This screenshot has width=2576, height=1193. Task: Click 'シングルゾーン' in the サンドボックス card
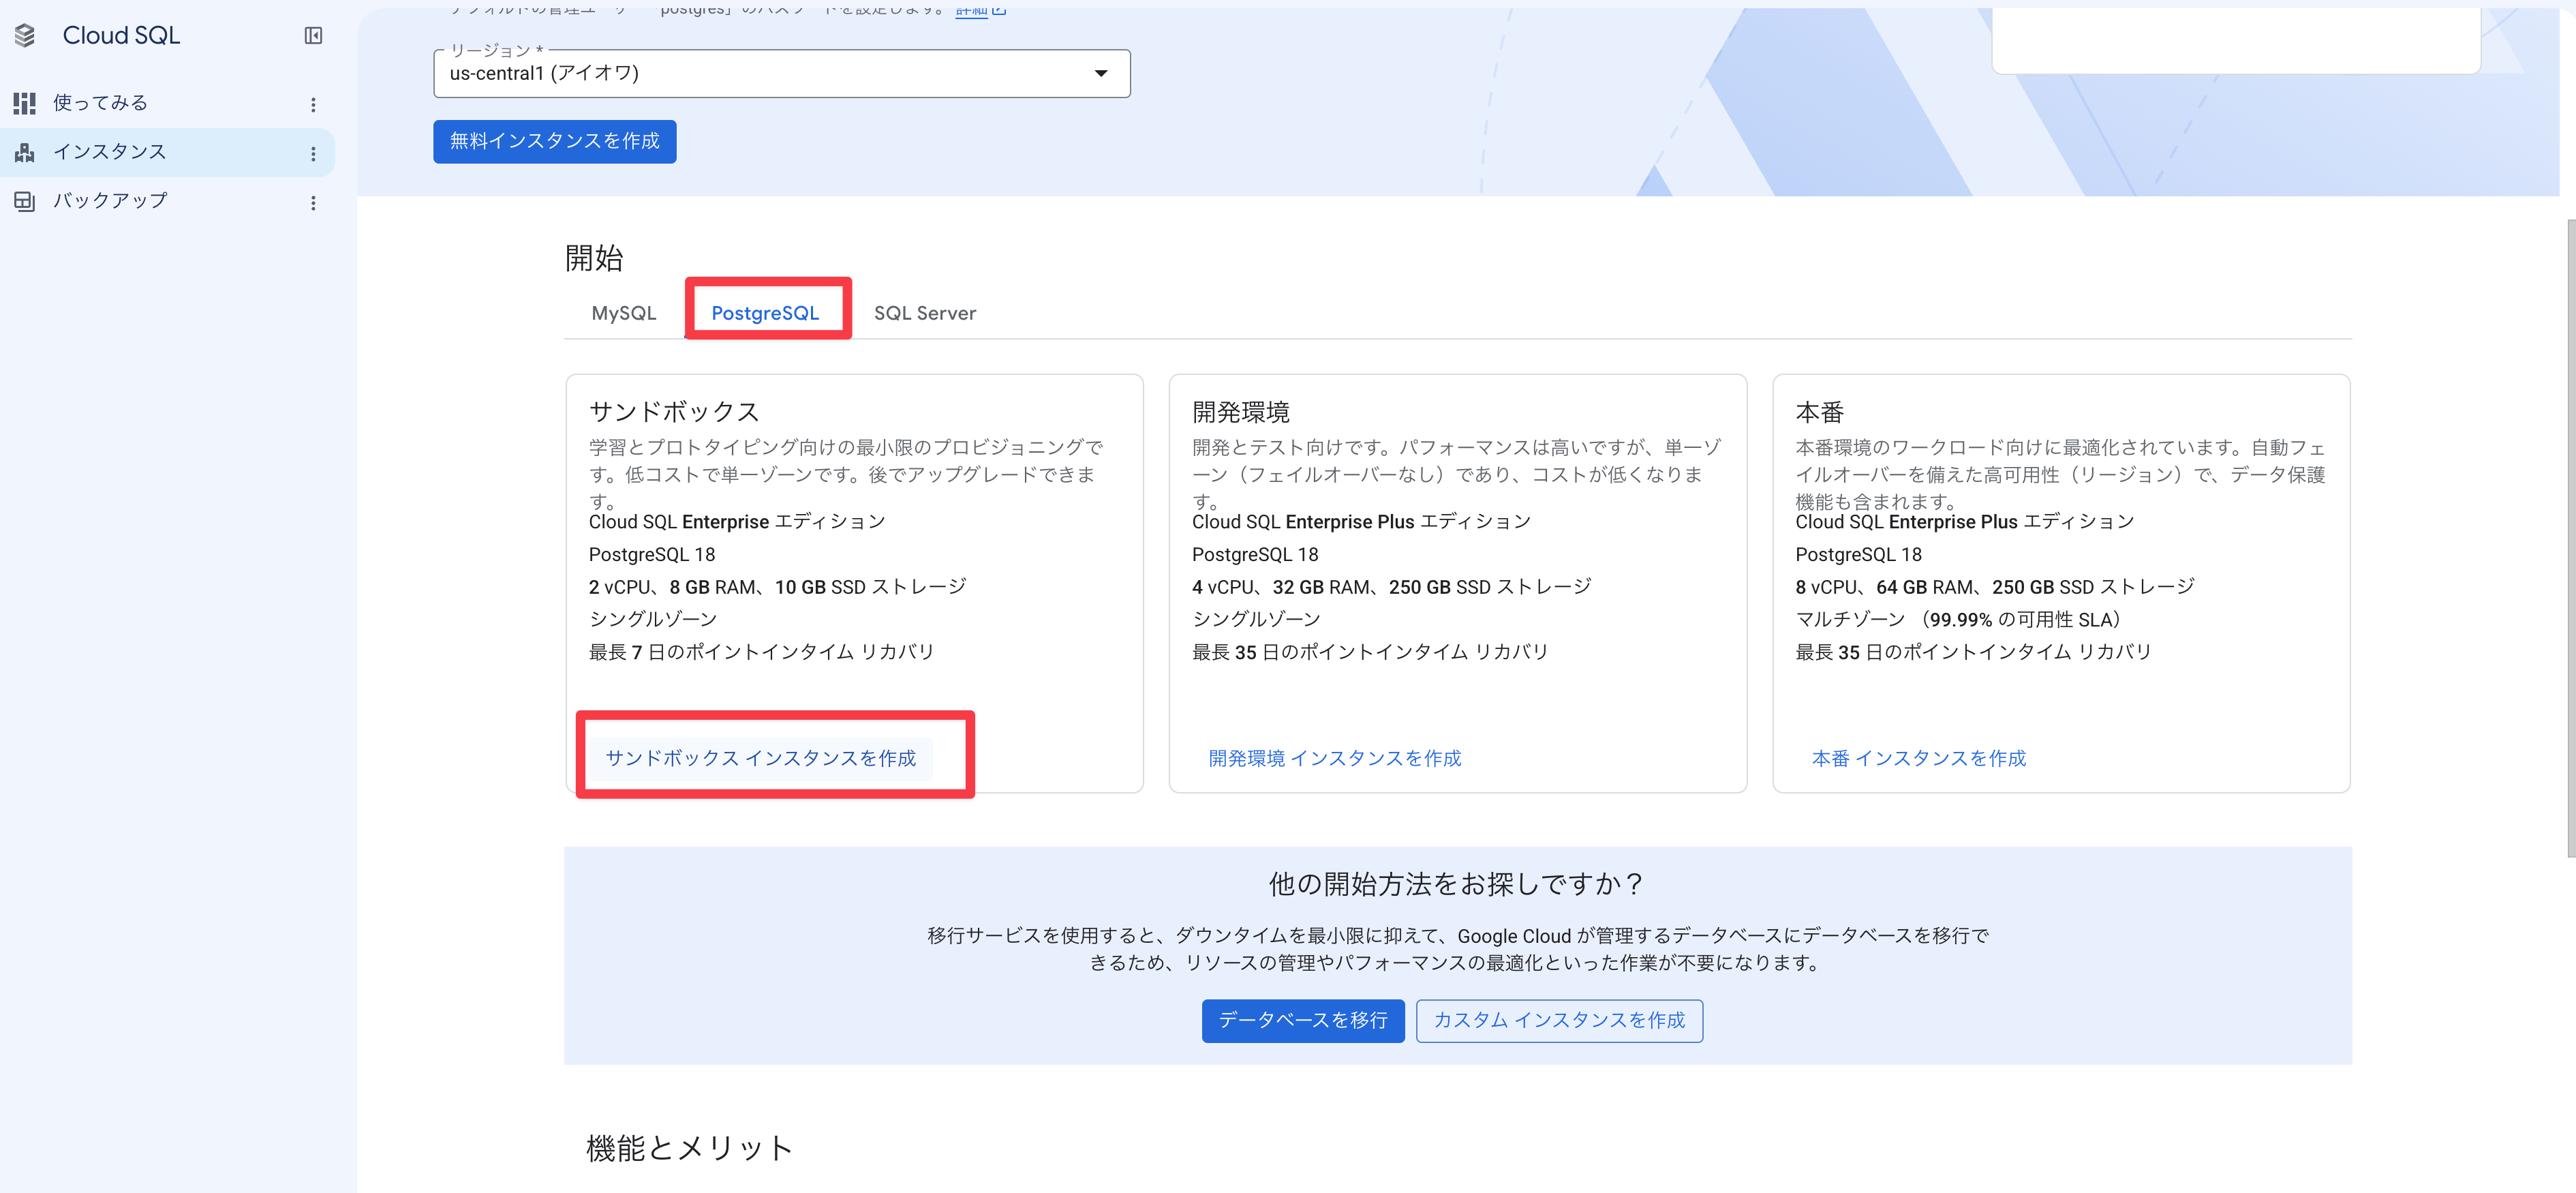point(653,620)
